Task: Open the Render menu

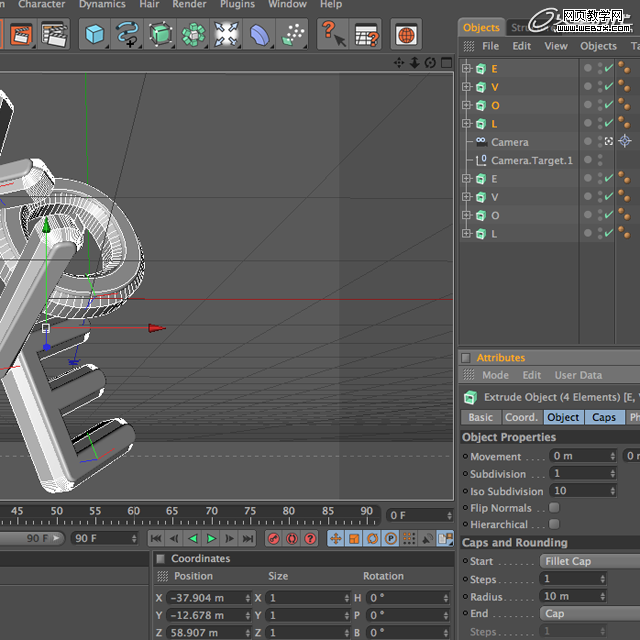Action: (189, 4)
